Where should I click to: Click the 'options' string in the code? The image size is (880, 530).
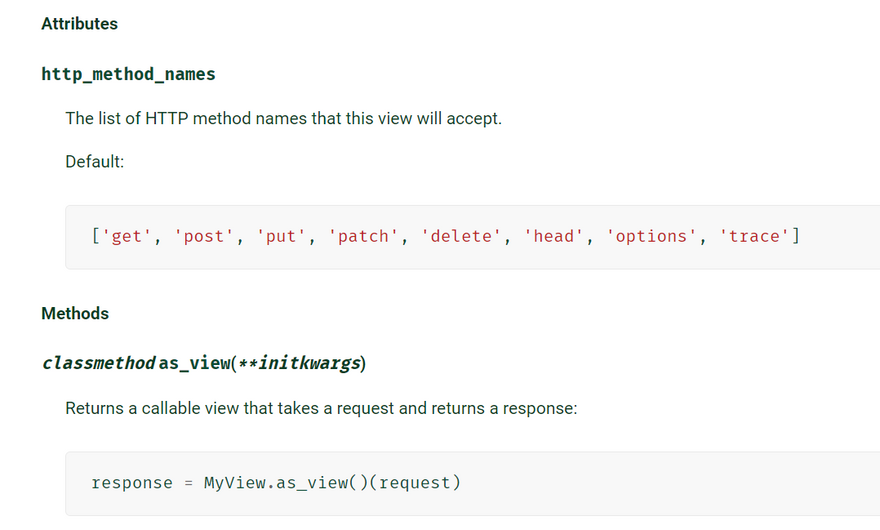[x=651, y=237]
